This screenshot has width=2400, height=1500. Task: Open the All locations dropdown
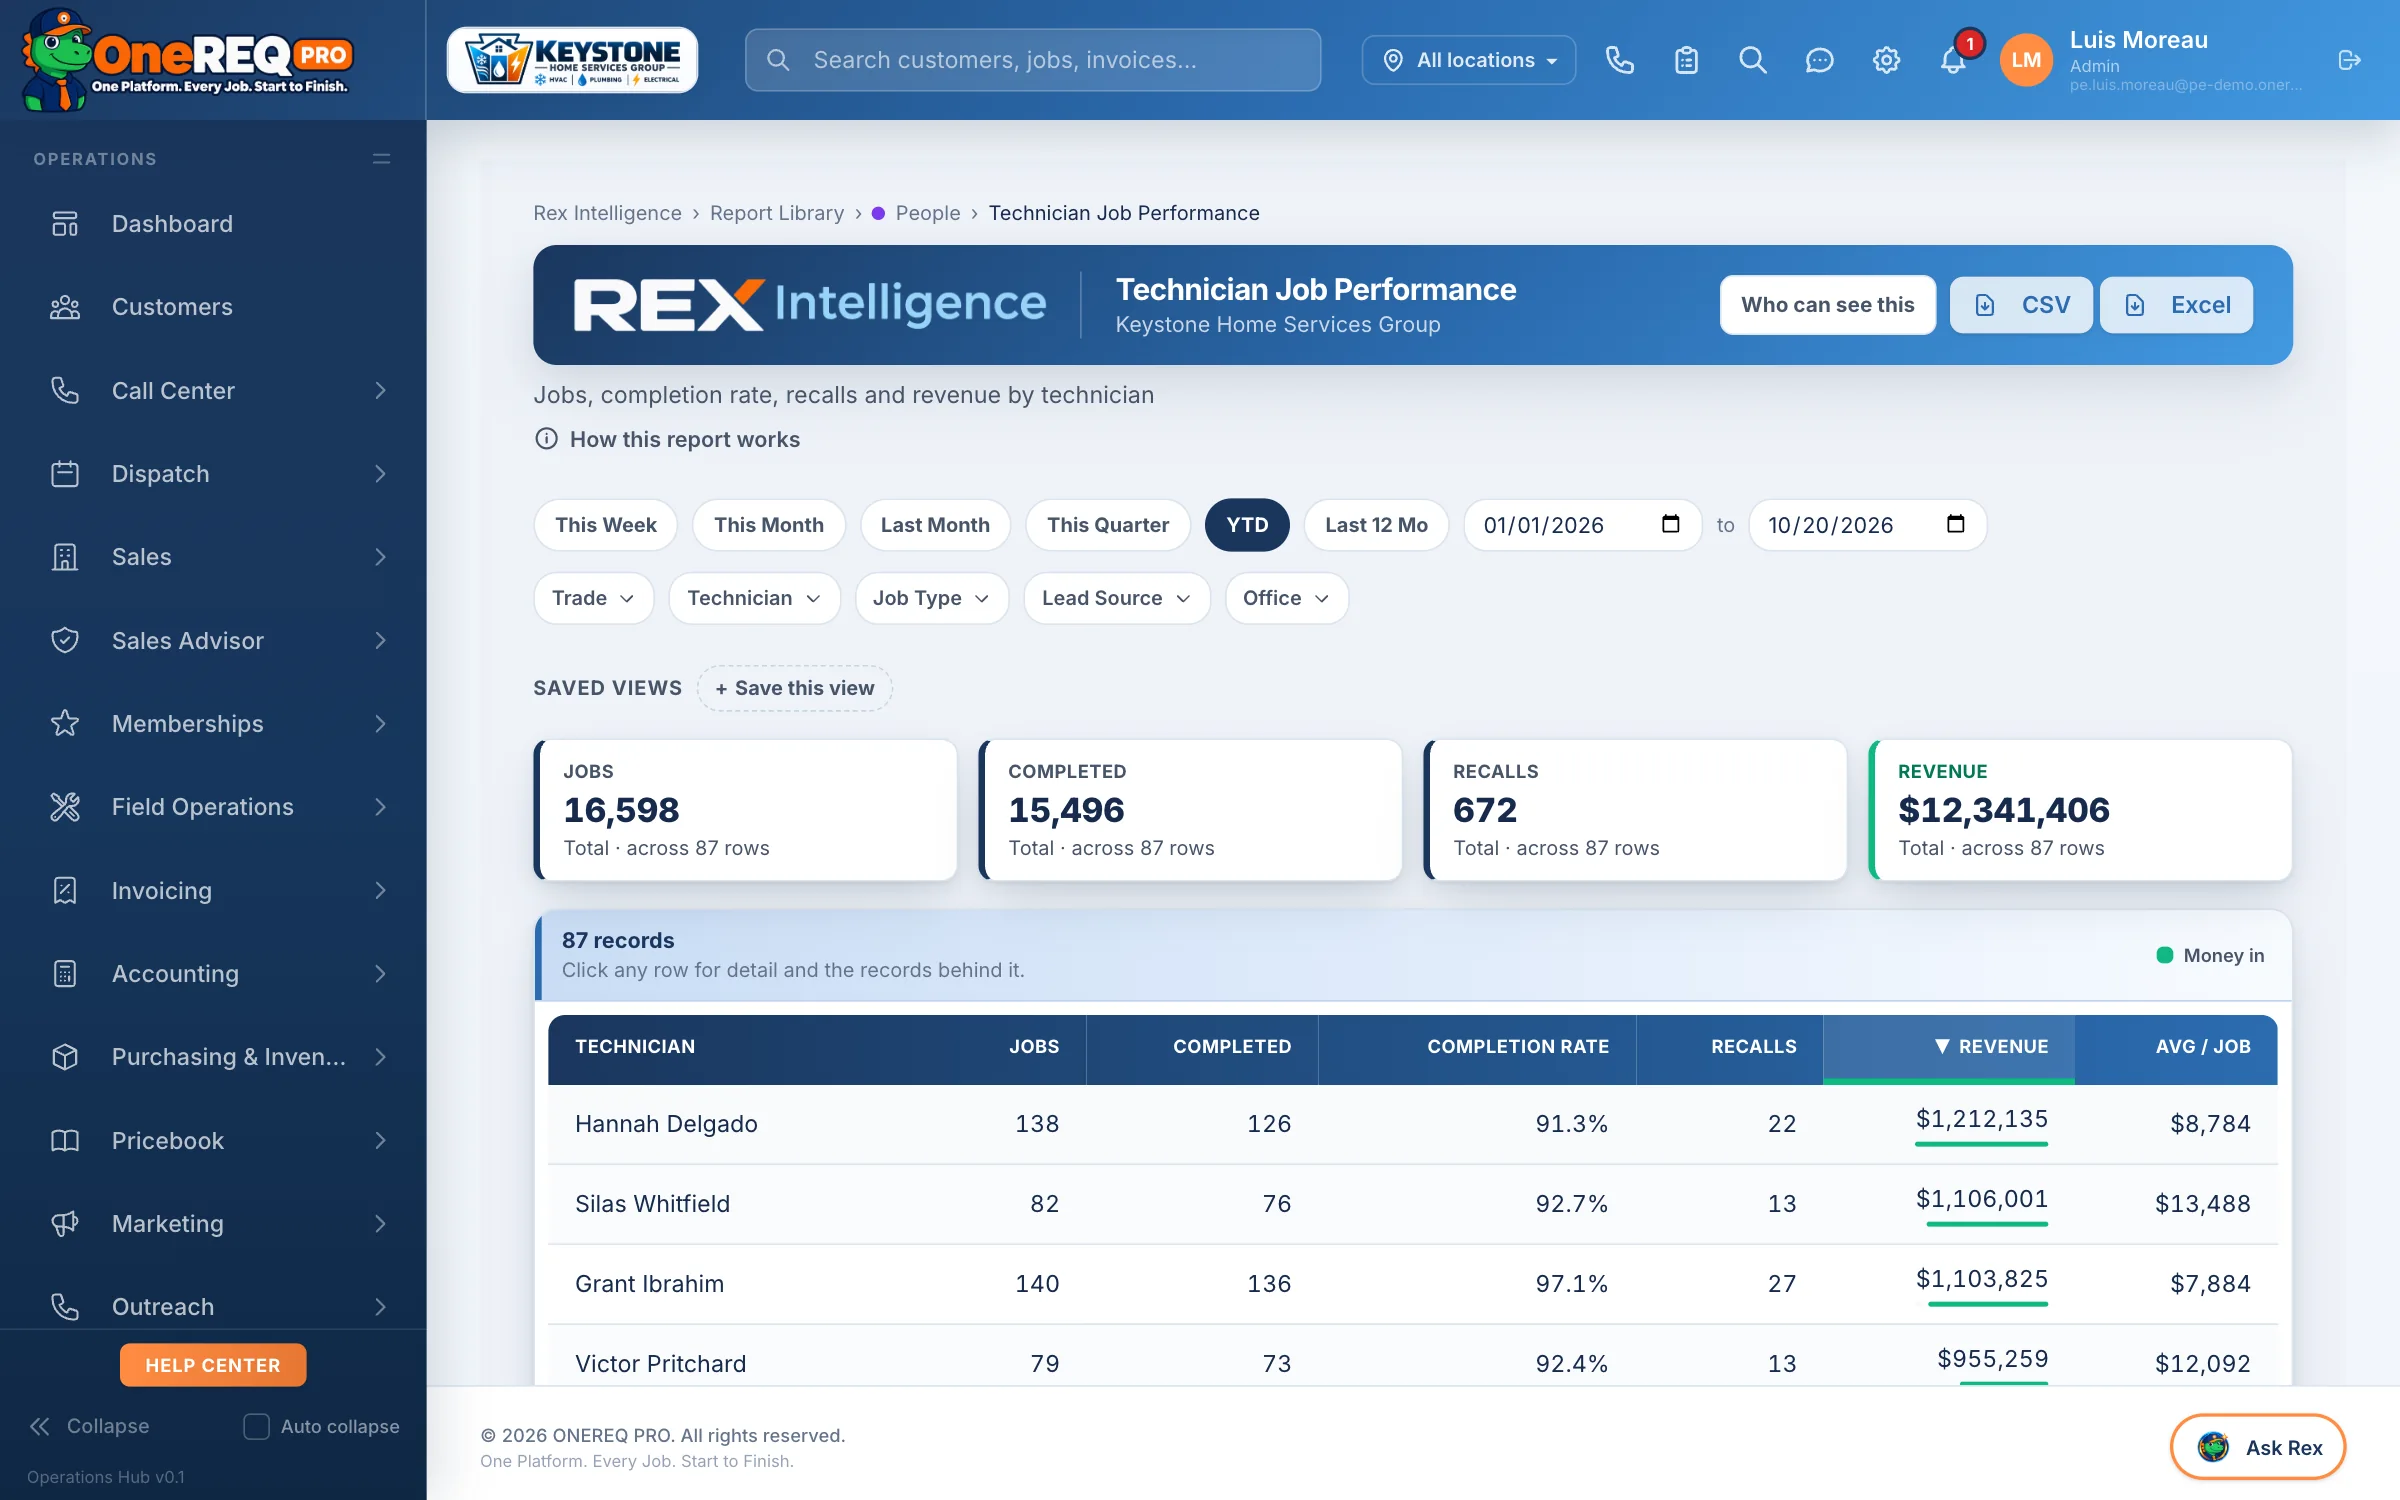tap(1469, 60)
